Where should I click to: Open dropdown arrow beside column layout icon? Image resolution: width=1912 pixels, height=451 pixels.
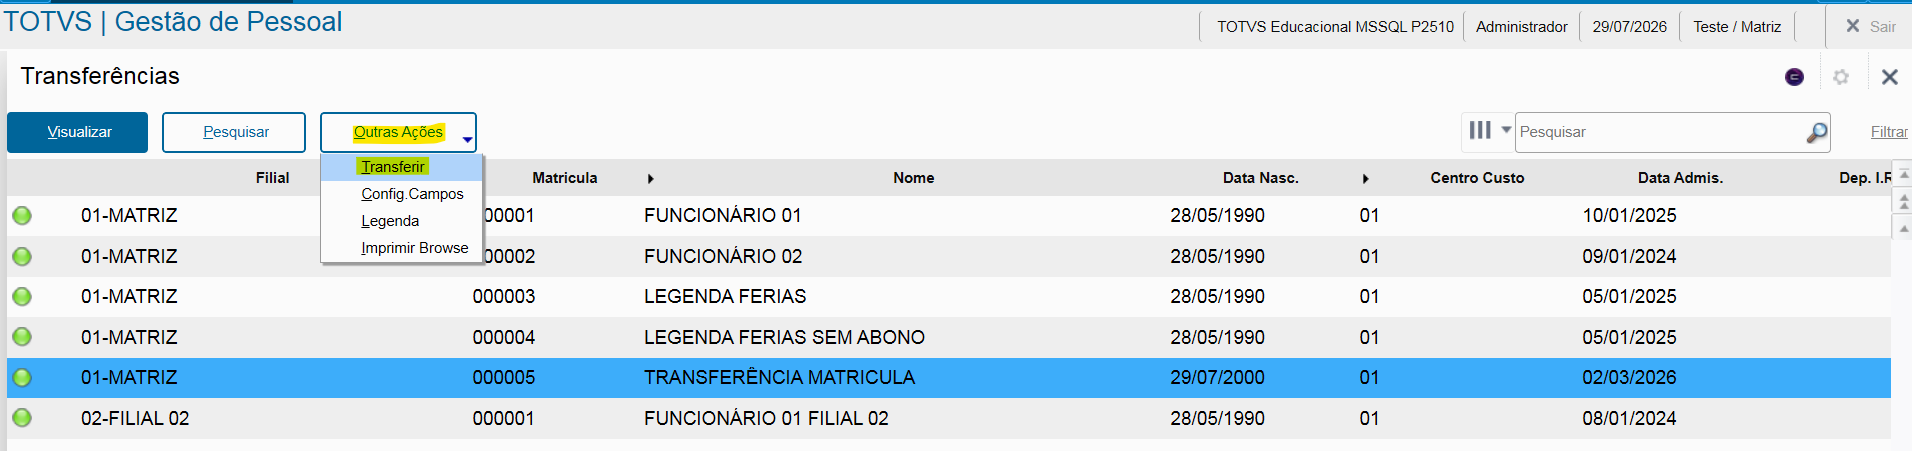coord(1506,130)
